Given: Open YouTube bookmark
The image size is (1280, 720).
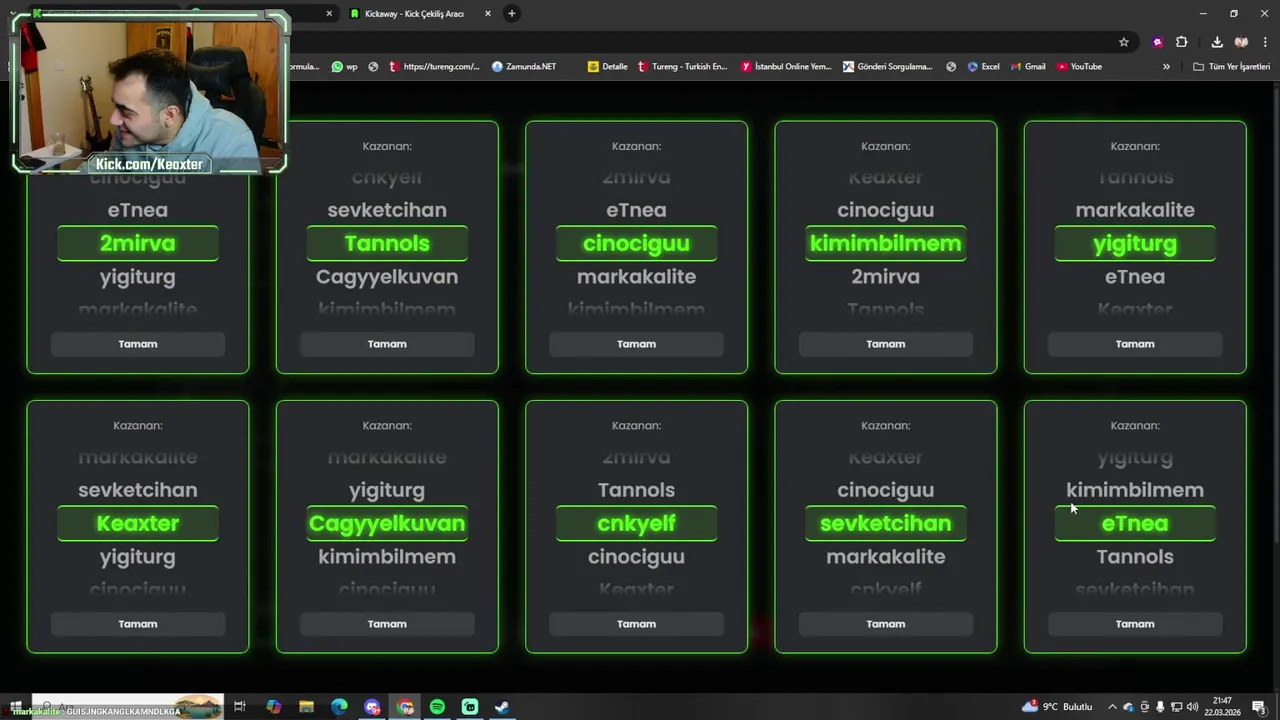Looking at the screenshot, I should pyautogui.click(x=1080, y=67).
